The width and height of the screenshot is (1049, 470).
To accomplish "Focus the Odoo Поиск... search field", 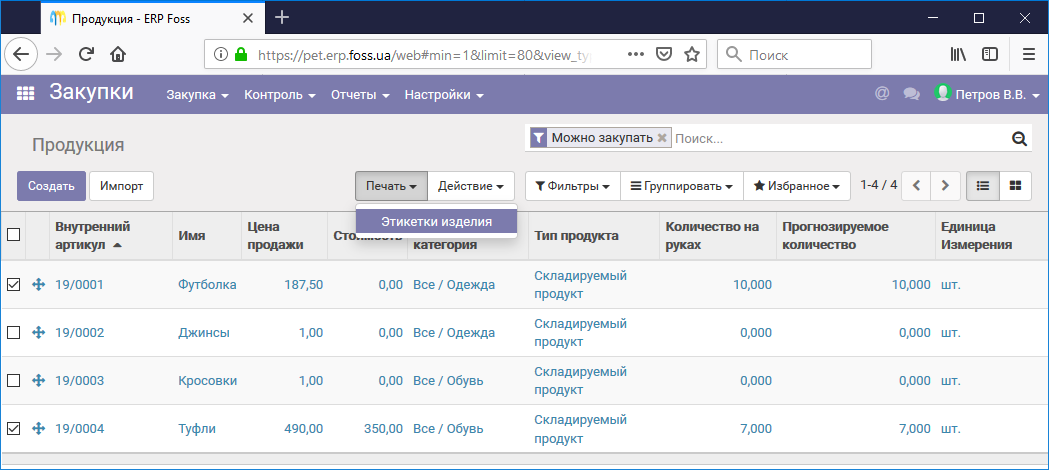I will coord(840,138).
